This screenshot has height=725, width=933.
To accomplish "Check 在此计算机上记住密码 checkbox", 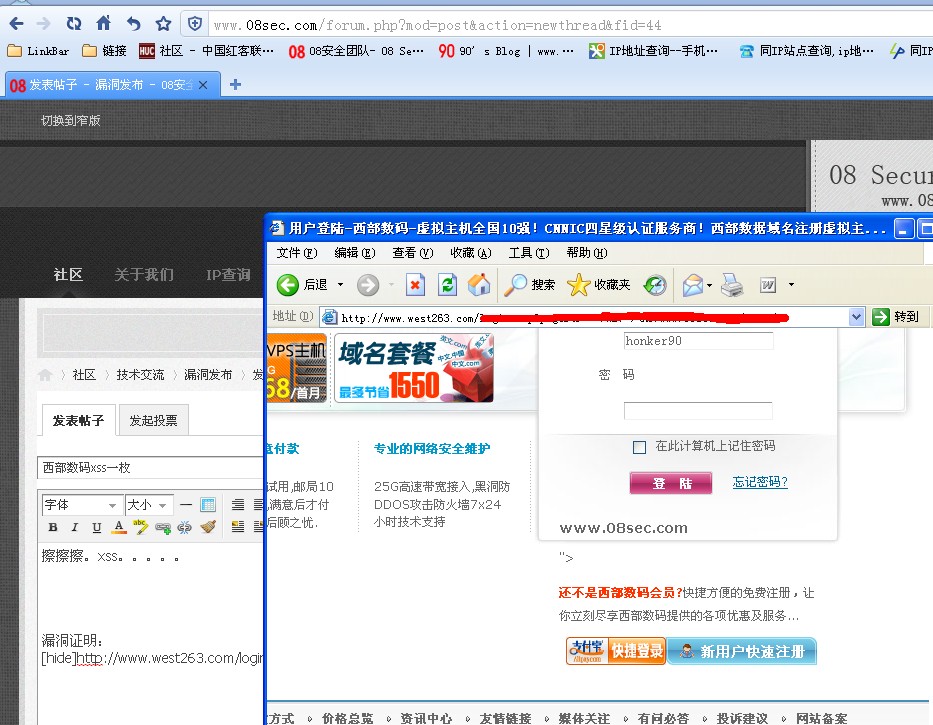I will pos(639,447).
